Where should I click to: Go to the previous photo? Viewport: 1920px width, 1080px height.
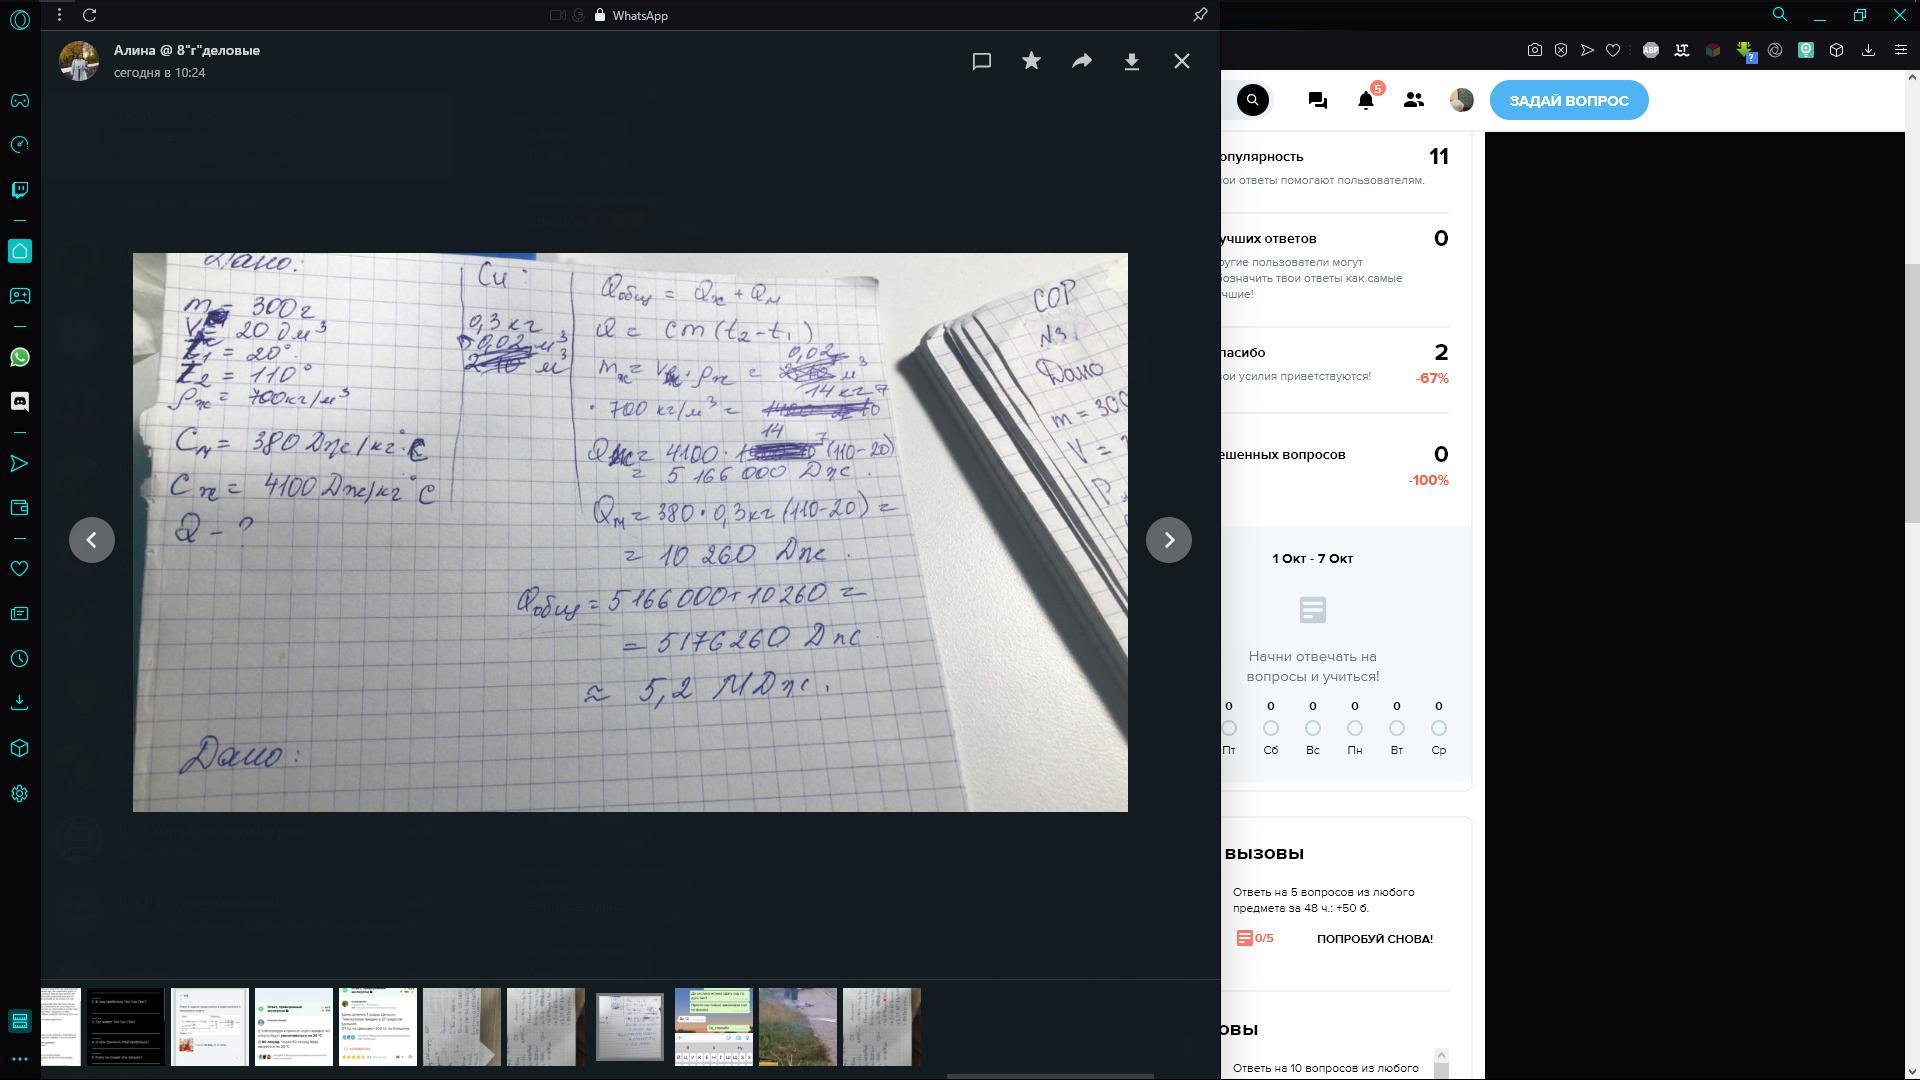coord(91,540)
